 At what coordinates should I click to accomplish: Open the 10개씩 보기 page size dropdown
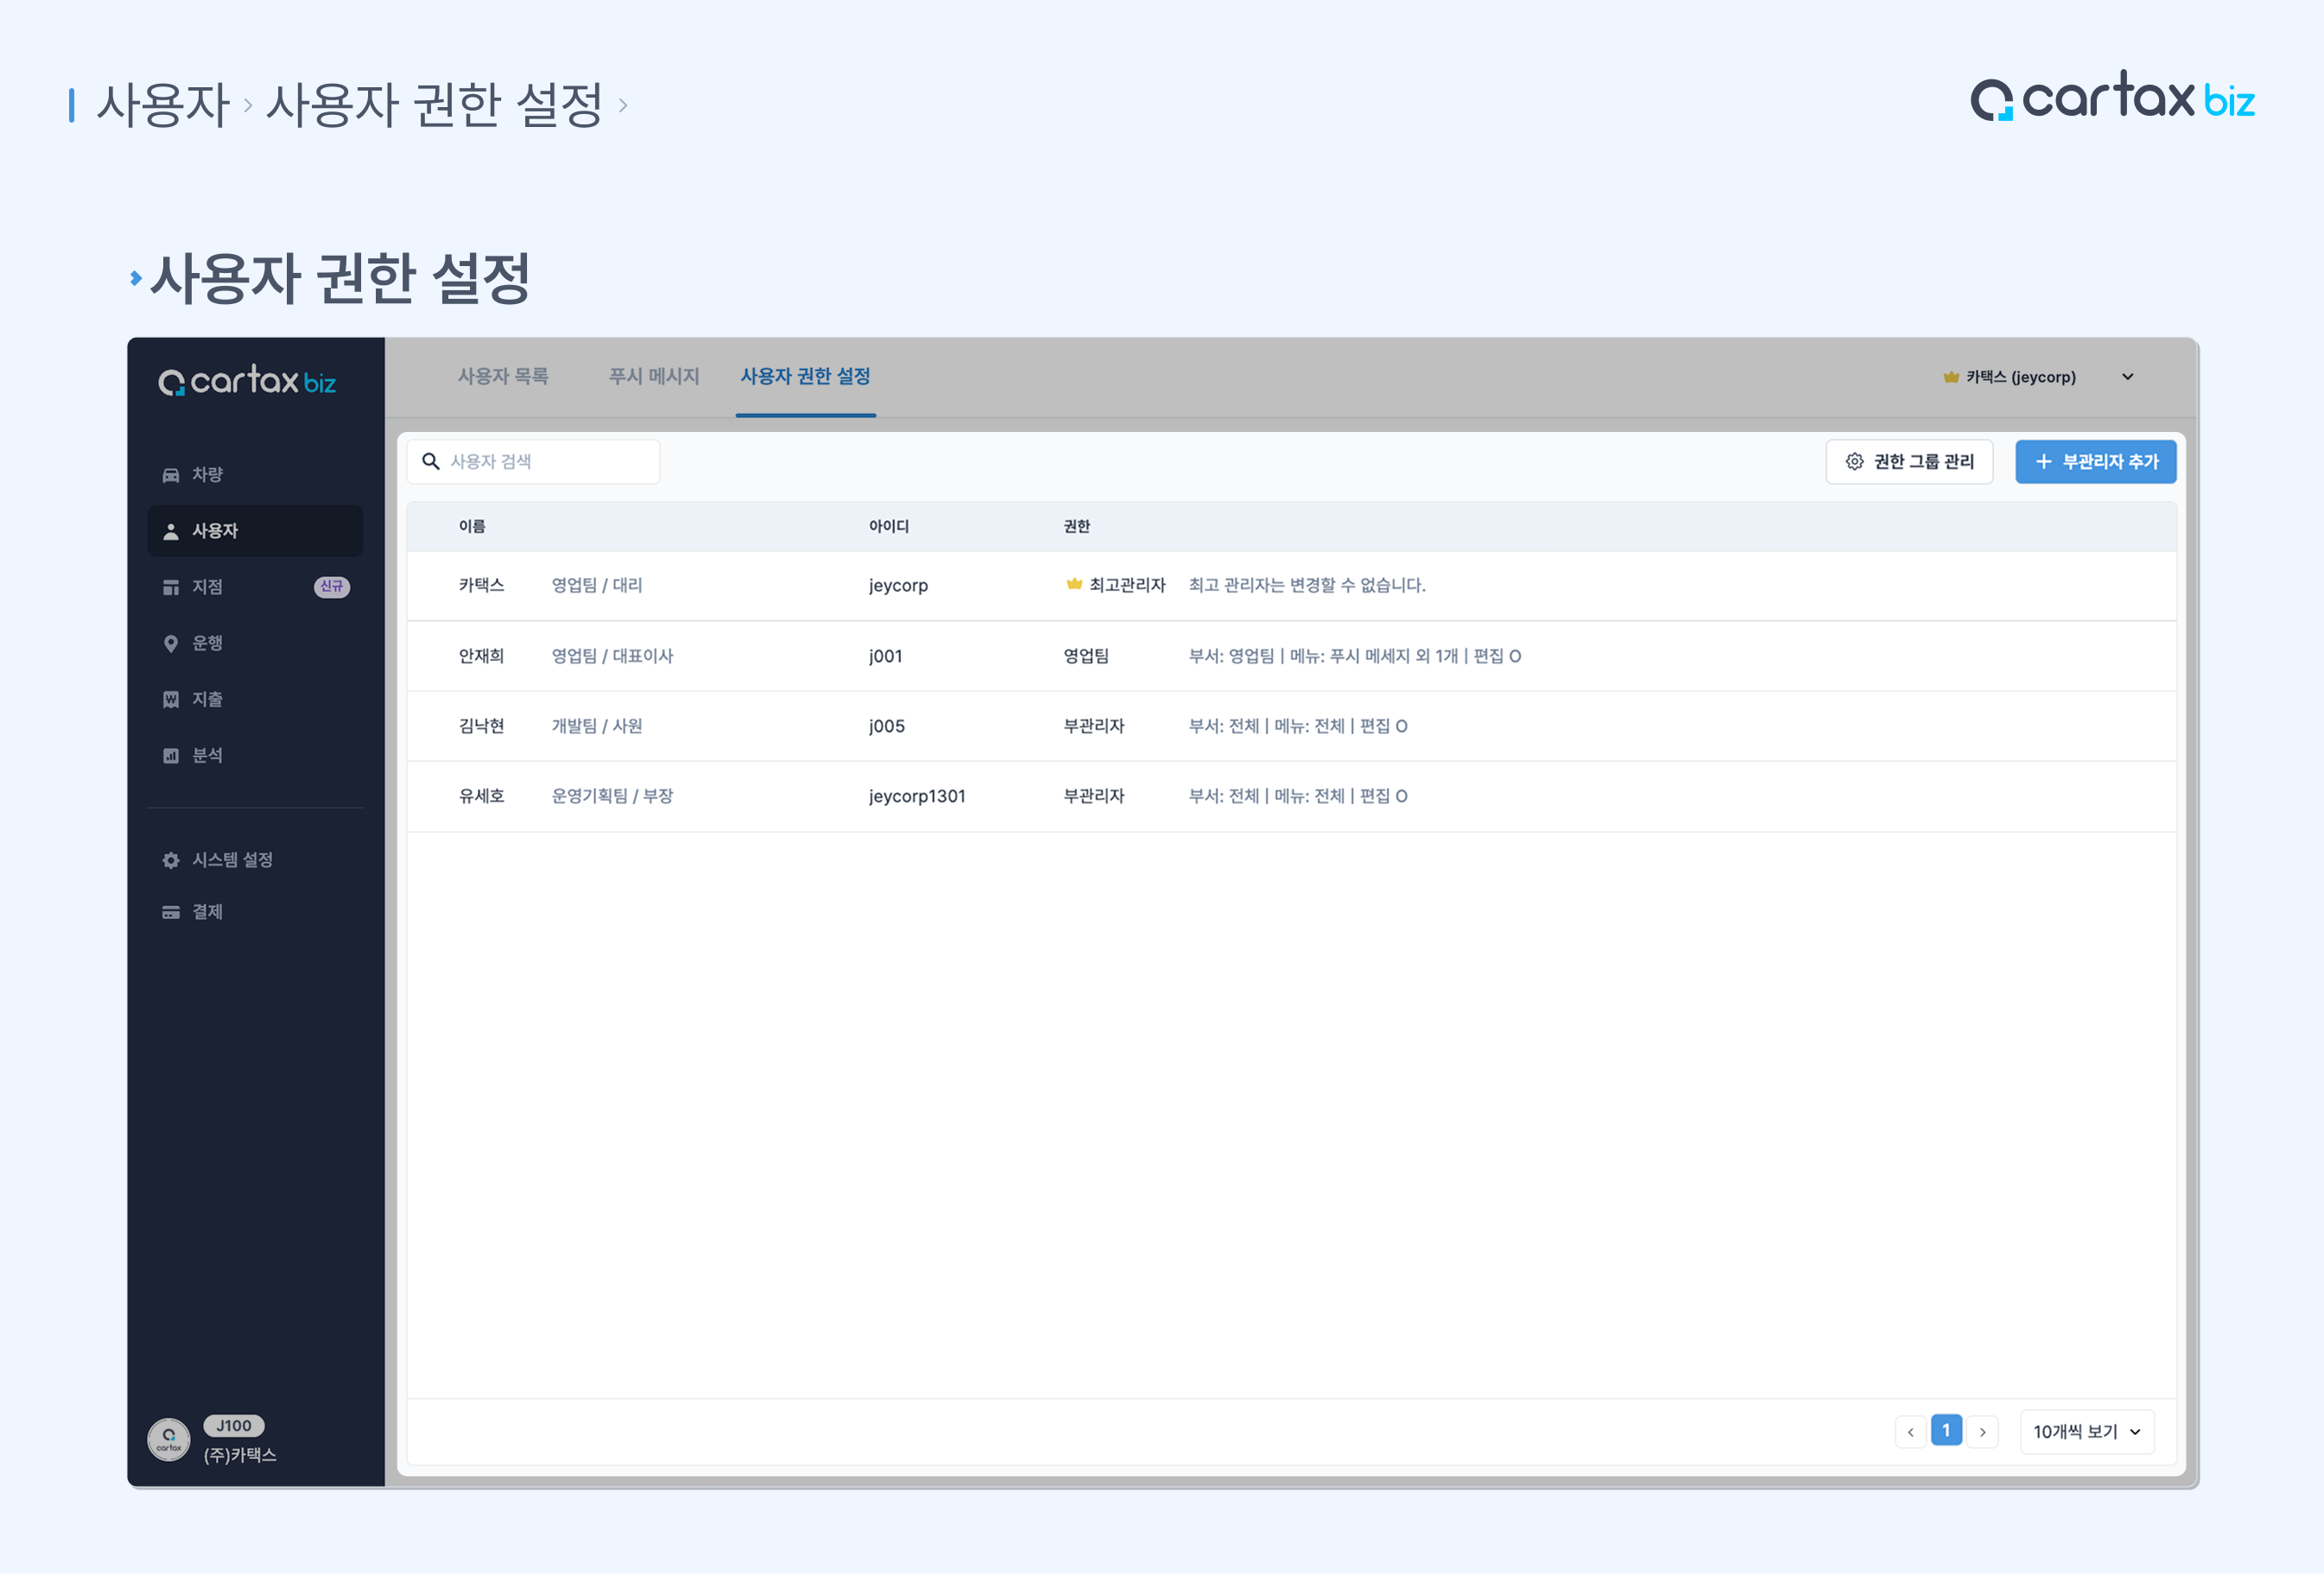[2086, 1431]
